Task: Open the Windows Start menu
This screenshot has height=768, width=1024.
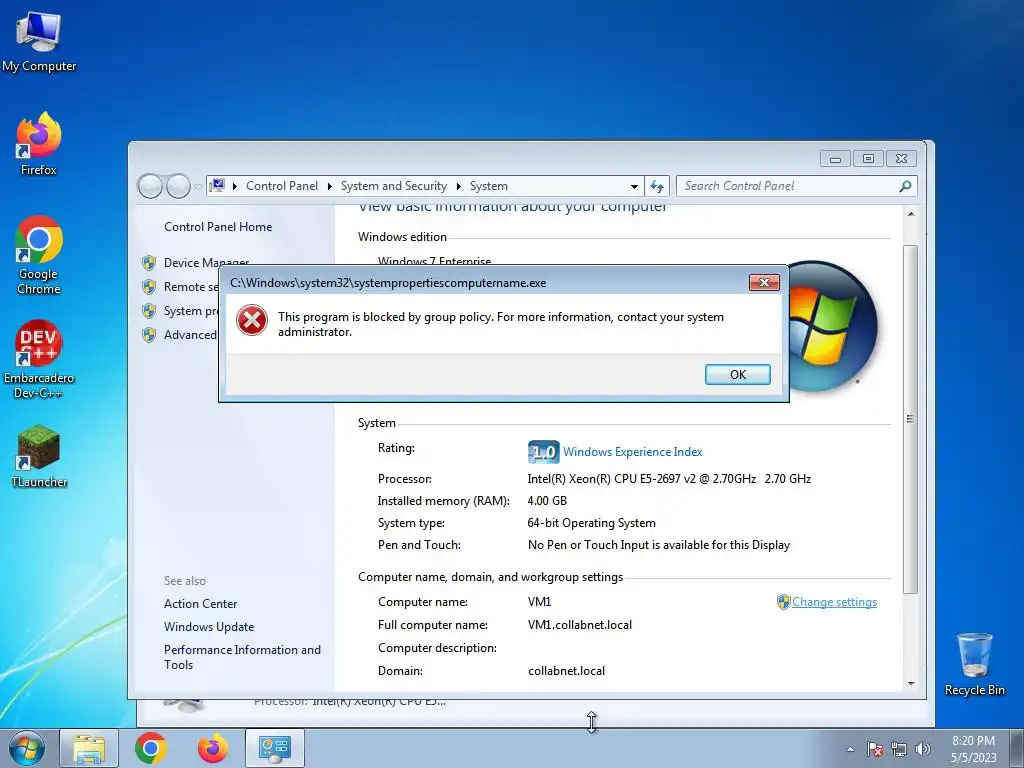Action: tap(27, 748)
